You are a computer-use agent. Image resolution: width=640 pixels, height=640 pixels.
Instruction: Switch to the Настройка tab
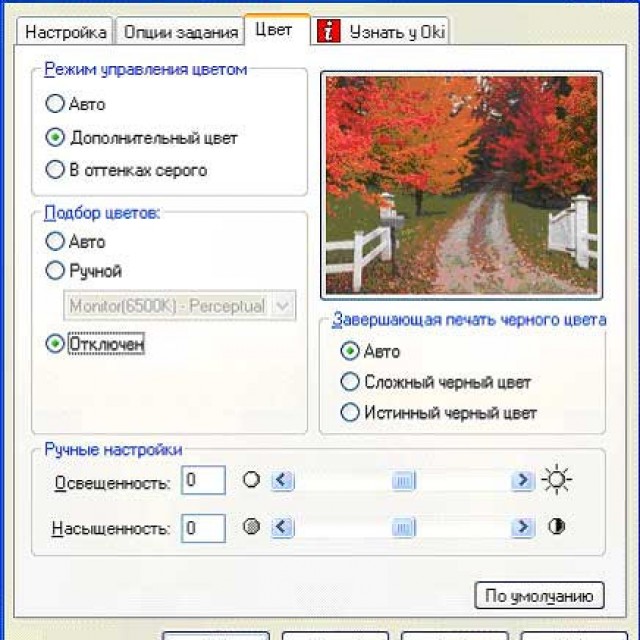(x=66, y=32)
